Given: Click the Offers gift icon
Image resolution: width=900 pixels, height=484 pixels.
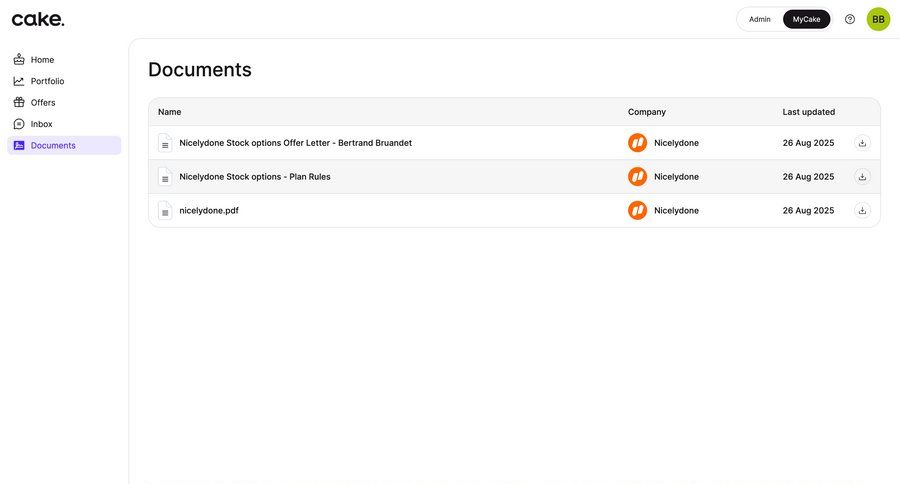Looking at the screenshot, I should tap(19, 103).
